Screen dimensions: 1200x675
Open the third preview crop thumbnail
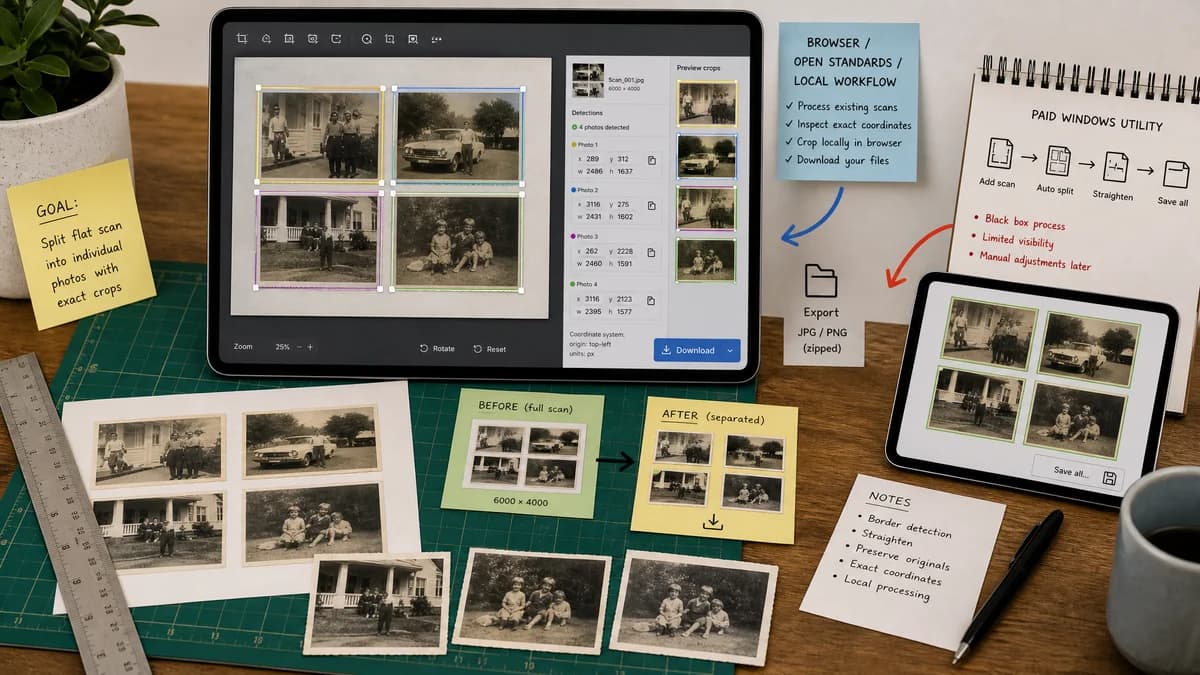click(707, 208)
